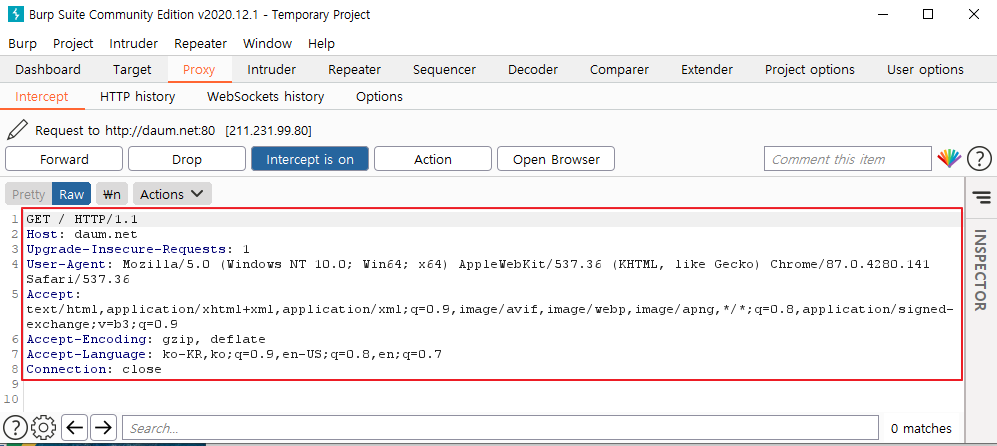997x446 pixels.
Task: Switch to the Dashboard tab
Action: pyautogui.click(x=48, y=69)
